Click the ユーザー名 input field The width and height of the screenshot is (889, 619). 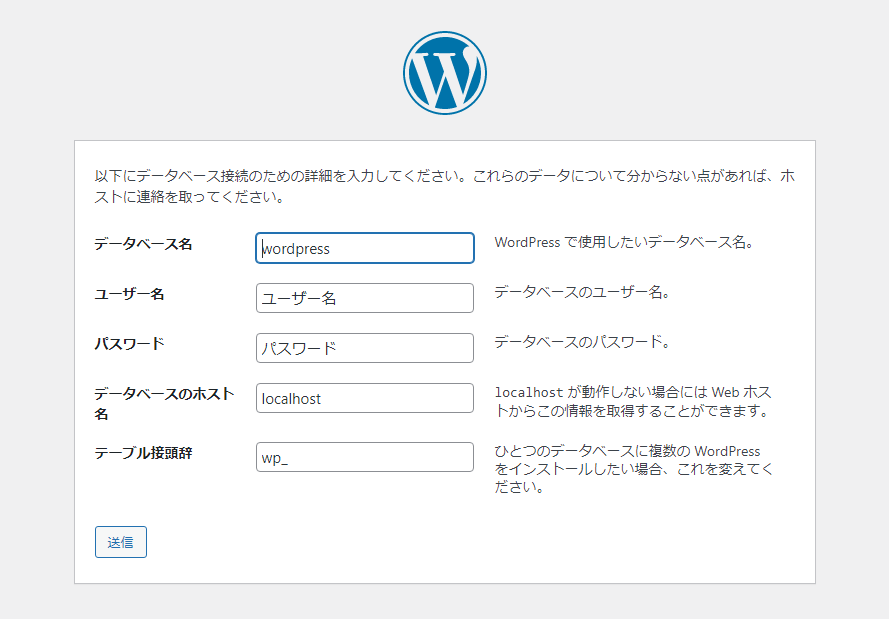[365, 298]
